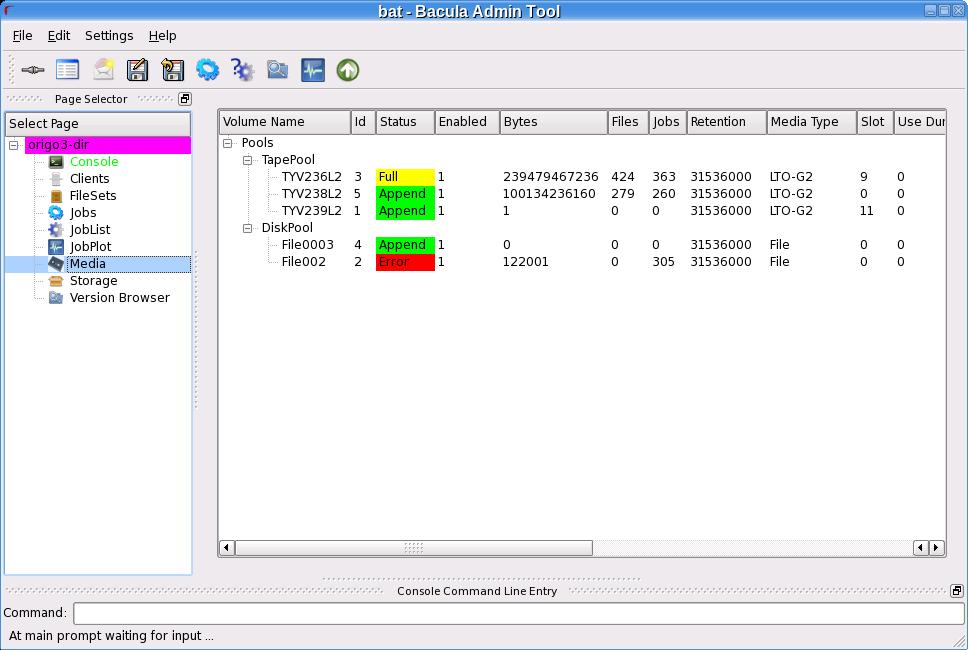Click the Connect plug icon in the toolbar
The image size is (968, 650).
[x=32, y=70]
